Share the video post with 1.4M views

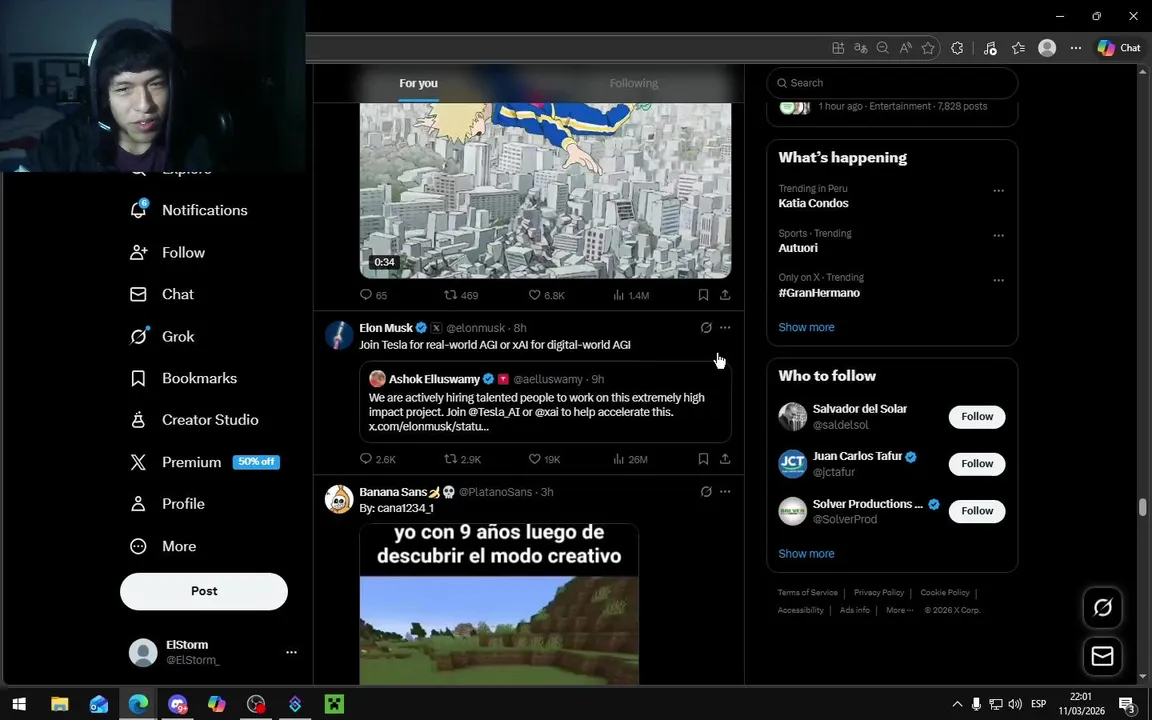point(725,295)
